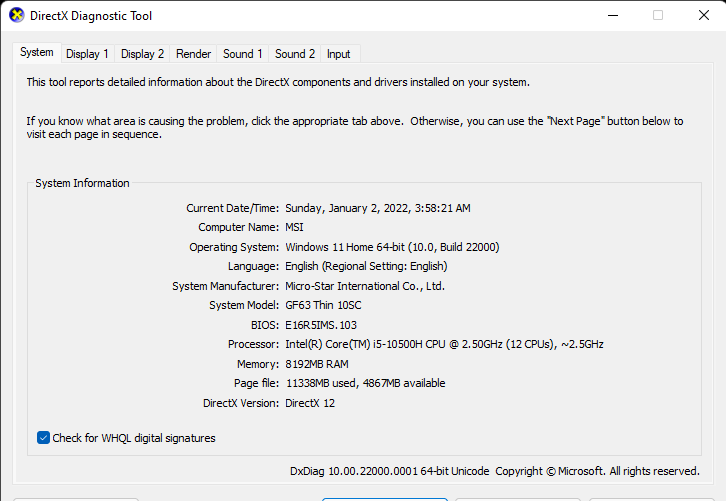726x501 pixels.
Task: Select the System tab
Action: click(x=37, y=52)
